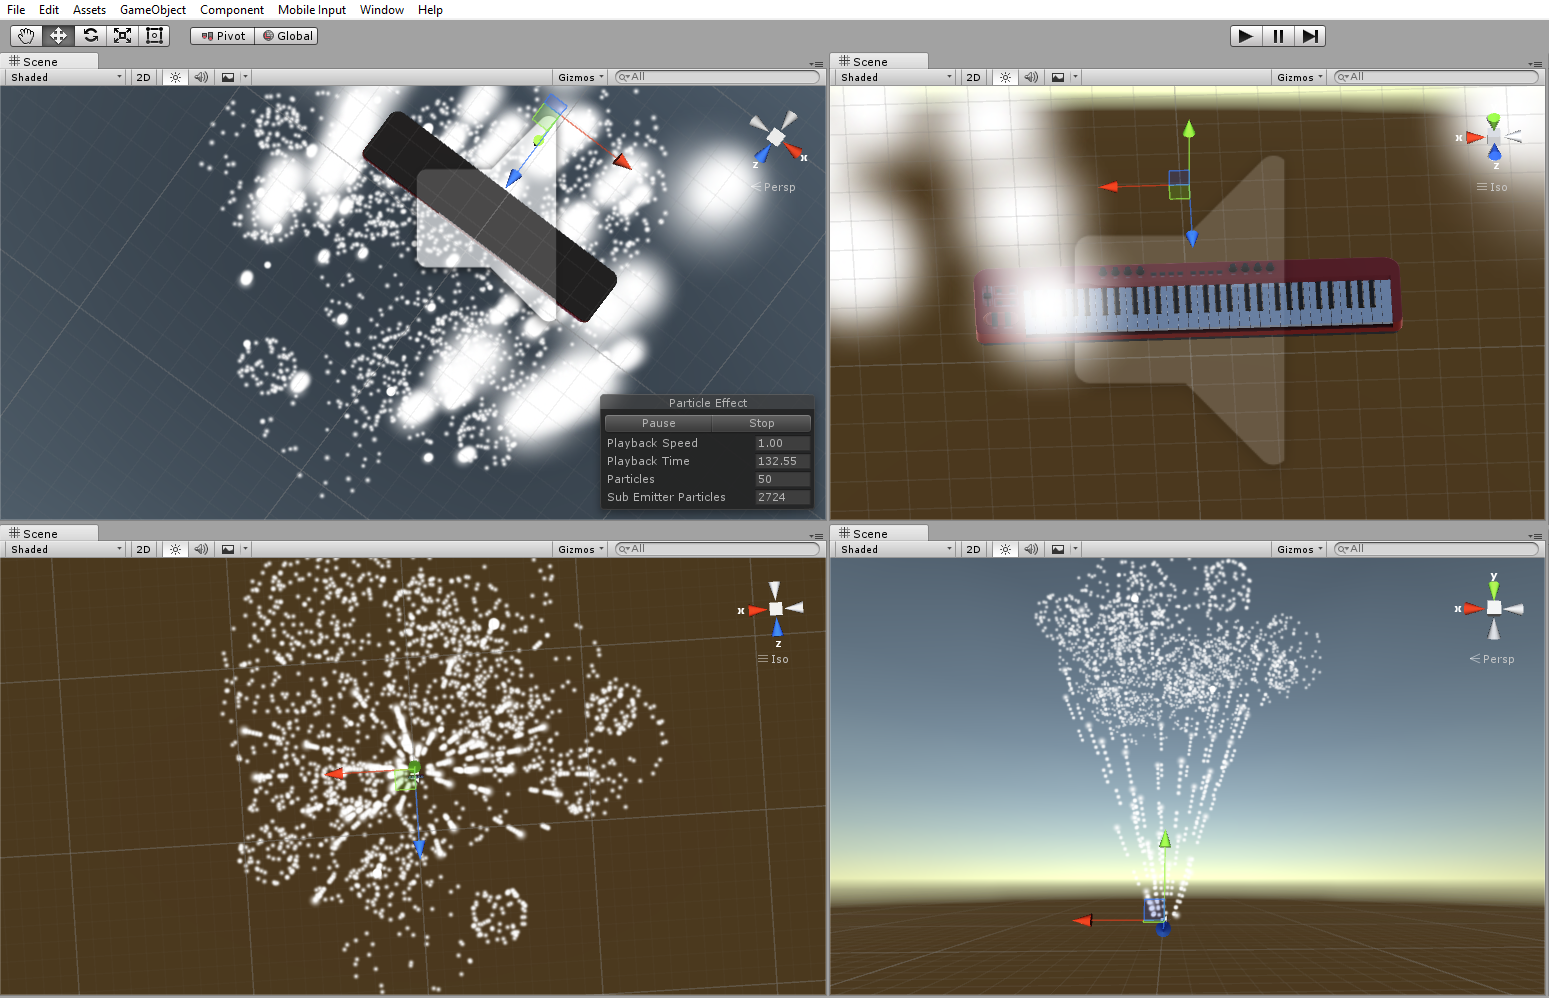The width and height of the screenshot is (1549, 998).
Task: Click the Persp label in top-left Scene
Action: tap(779, 187)
